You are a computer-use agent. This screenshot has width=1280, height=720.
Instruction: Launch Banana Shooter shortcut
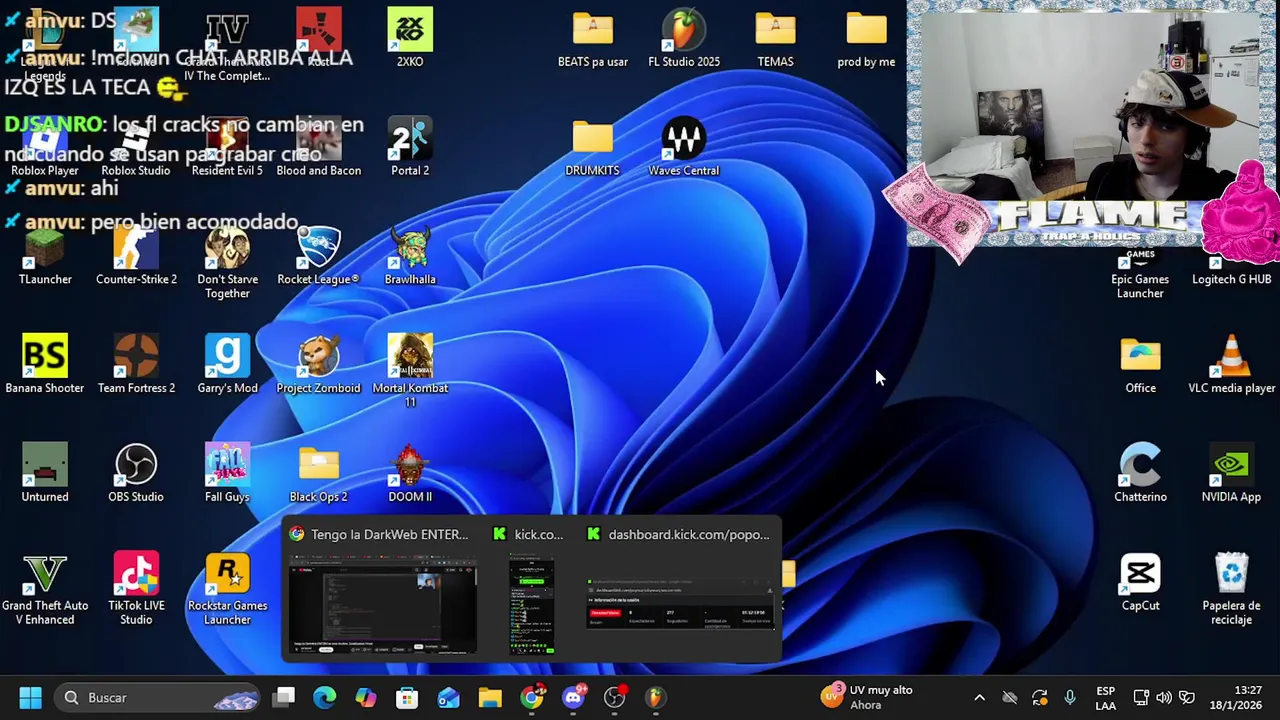[45, 365]
